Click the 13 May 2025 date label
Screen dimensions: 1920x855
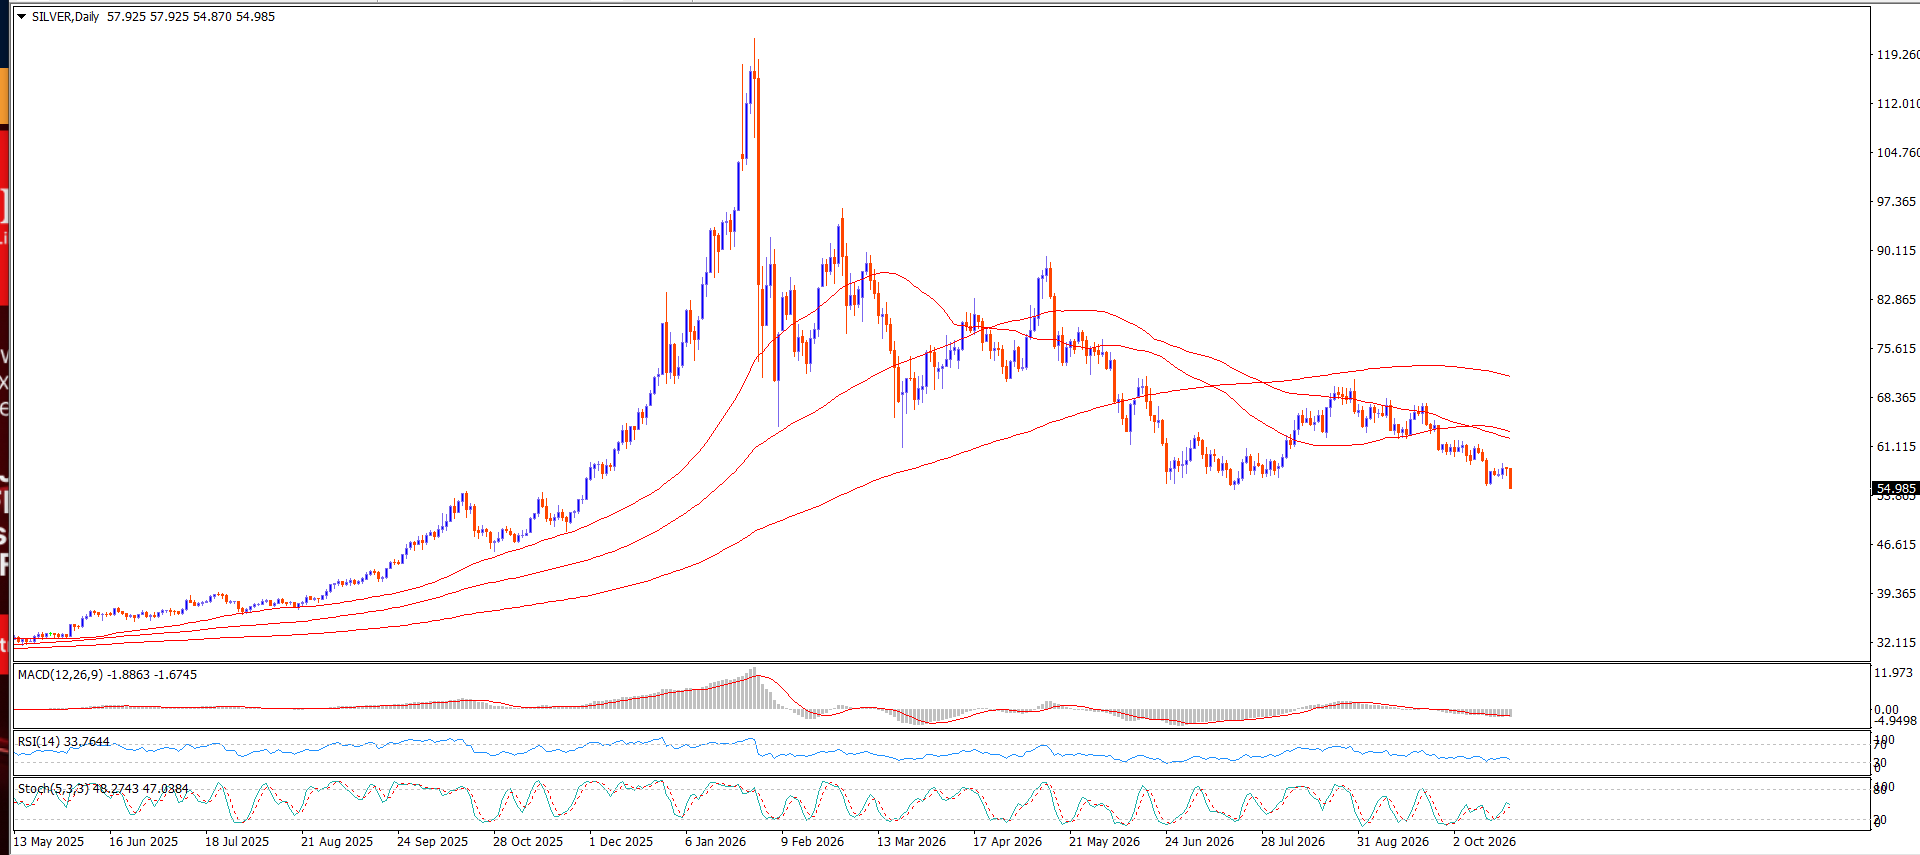point(49,842)
